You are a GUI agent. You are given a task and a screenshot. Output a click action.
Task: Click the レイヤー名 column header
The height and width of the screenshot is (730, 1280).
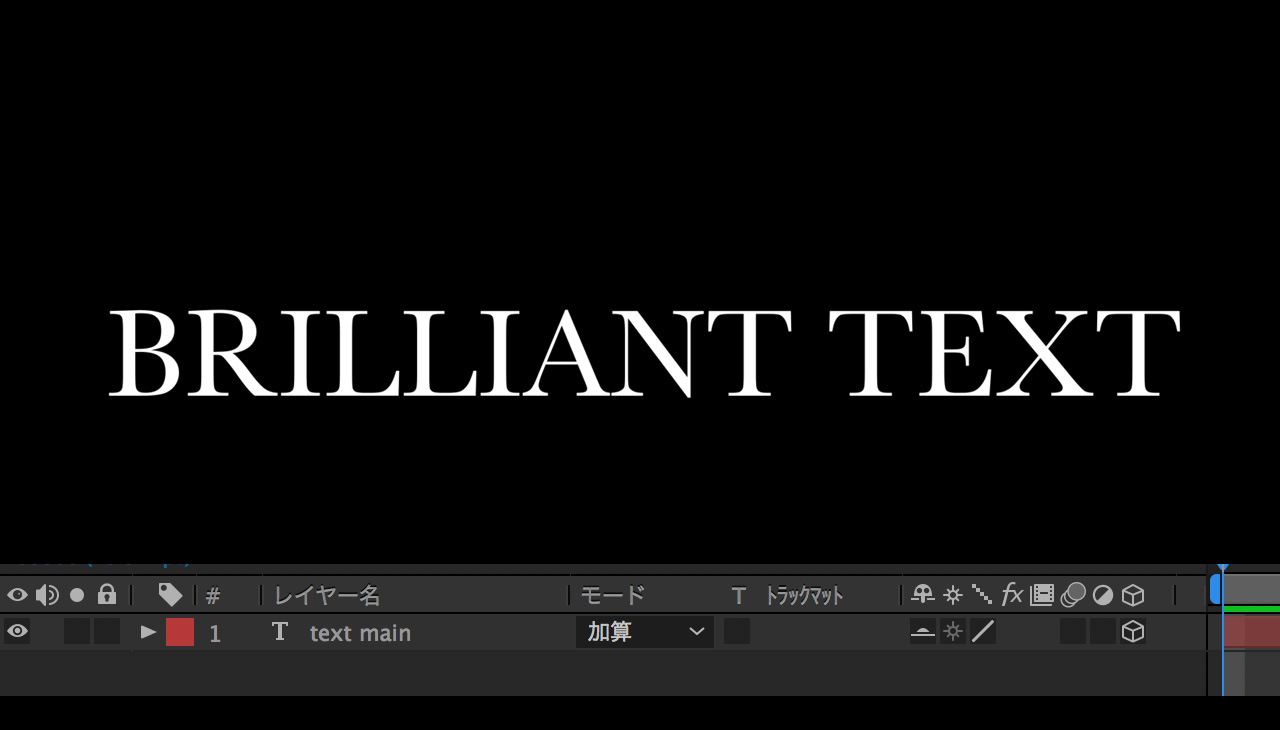(327, 596)
